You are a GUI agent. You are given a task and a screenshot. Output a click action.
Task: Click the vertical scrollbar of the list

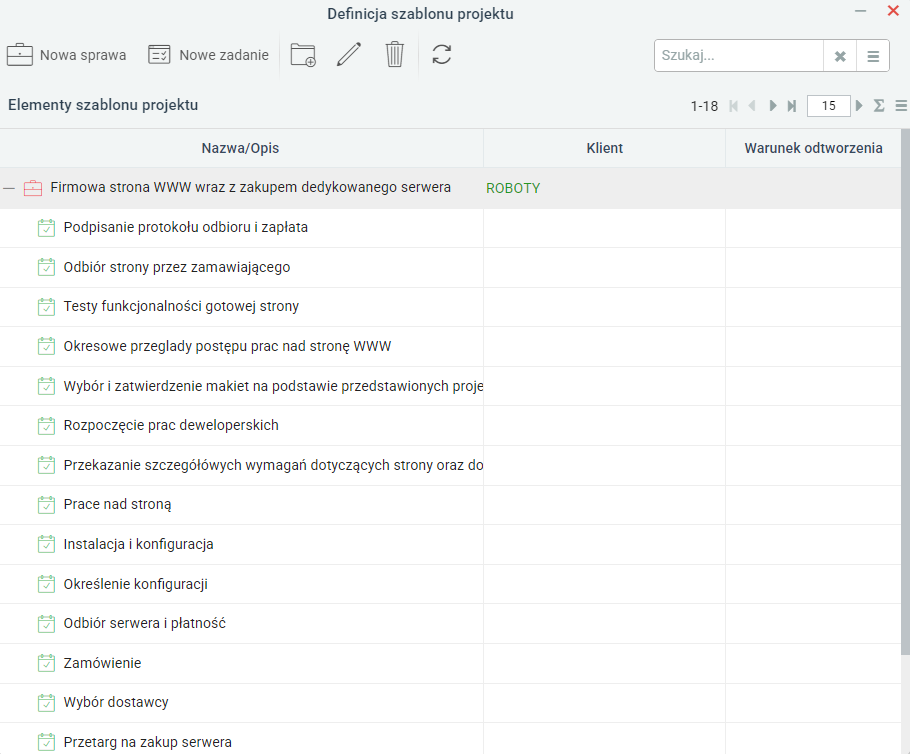tap(905, 392)
